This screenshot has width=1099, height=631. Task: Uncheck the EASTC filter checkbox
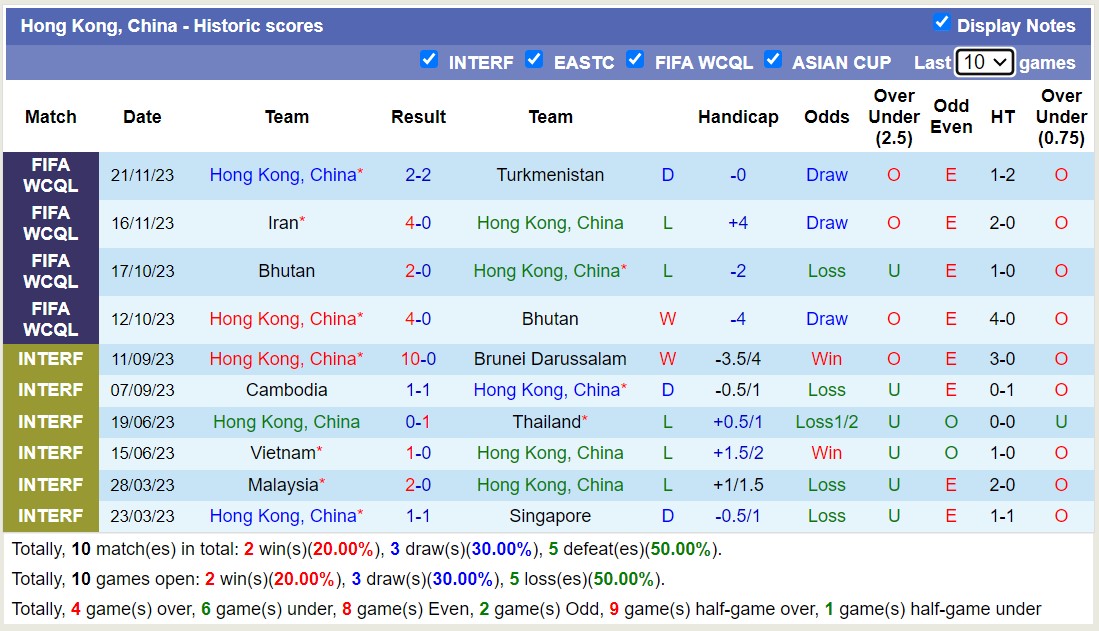534,59
